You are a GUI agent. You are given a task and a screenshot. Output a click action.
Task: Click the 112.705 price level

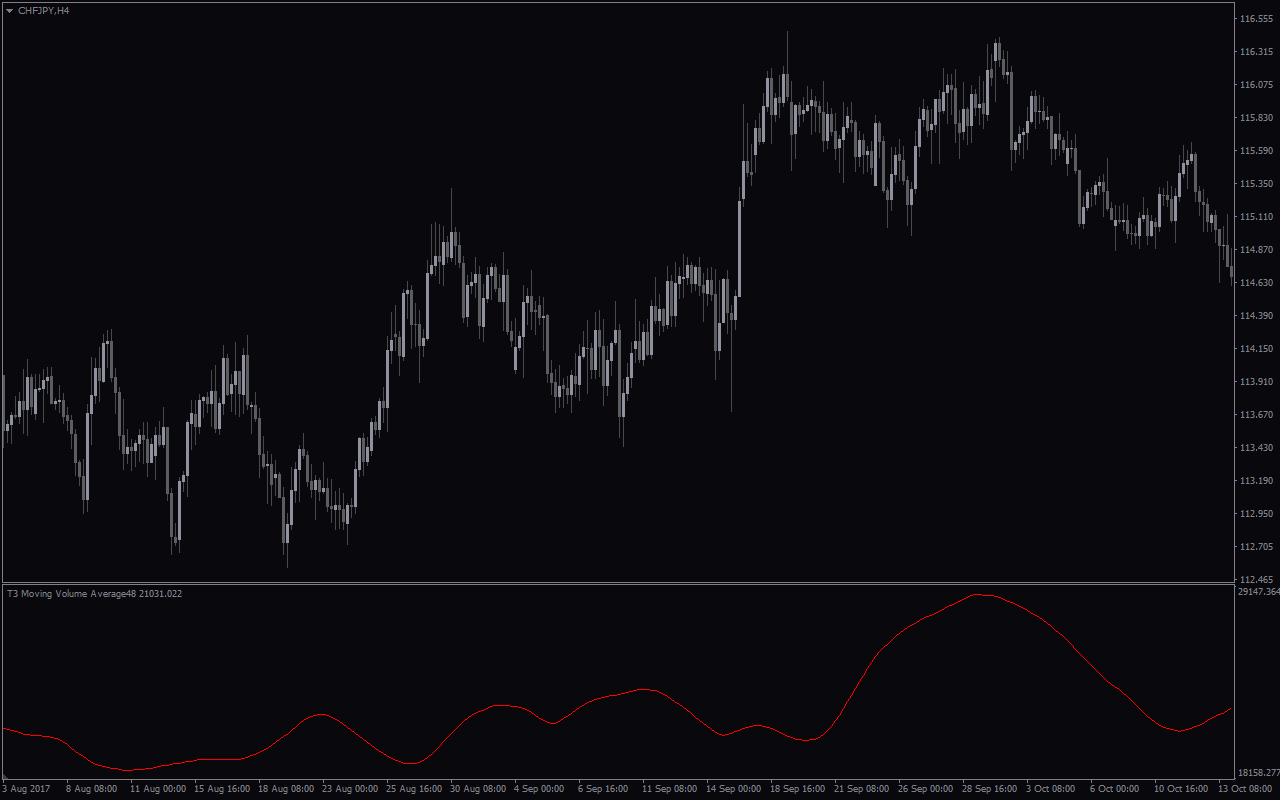click(1255, 547)
